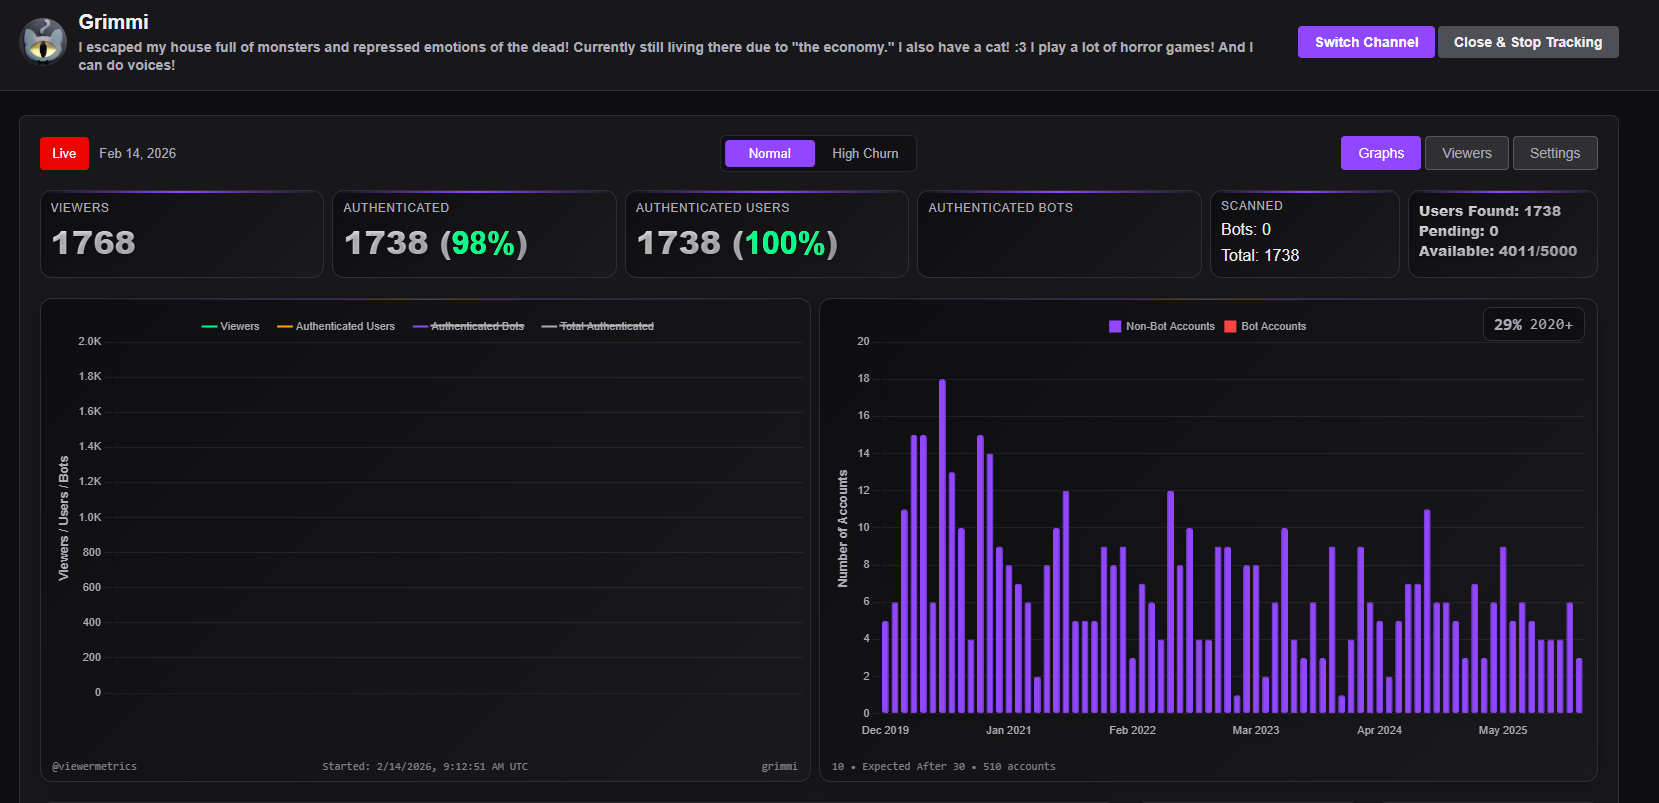Click the Jan 2021 axis label
Viewport: 1659px width, 803px height.
click(1008, 730)
